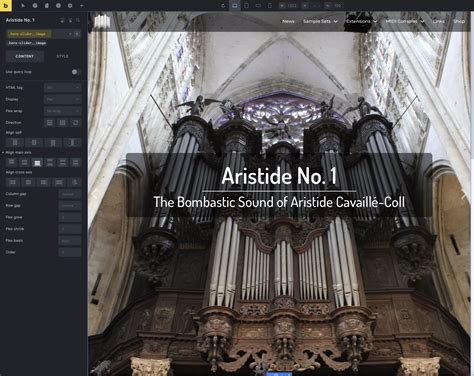Switch to the CONTENT tab

25,56
